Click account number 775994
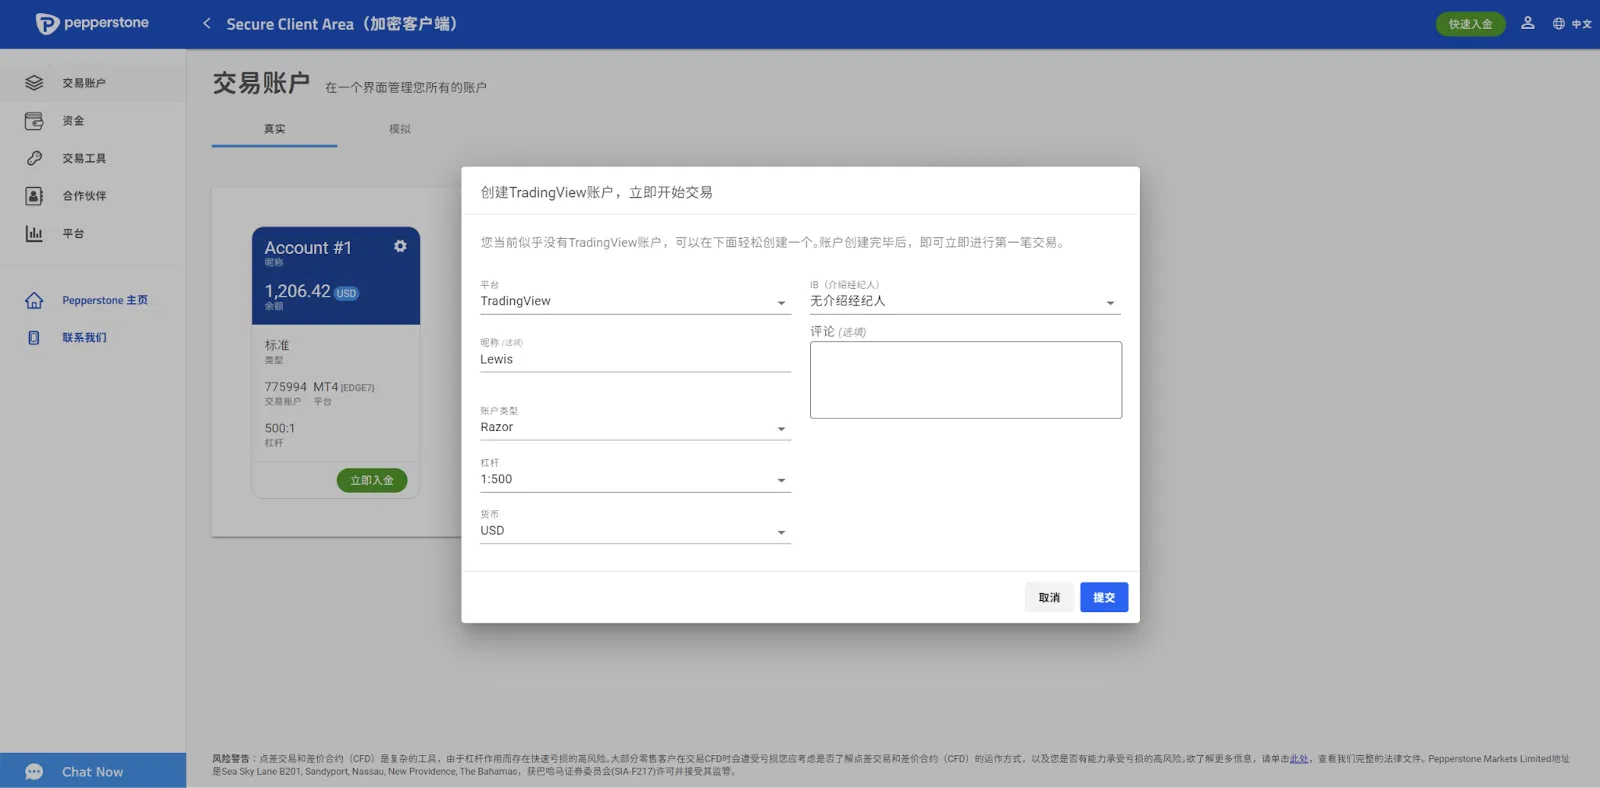The width and height of the screenshot is (1600, 788). (x=285, y=387)
